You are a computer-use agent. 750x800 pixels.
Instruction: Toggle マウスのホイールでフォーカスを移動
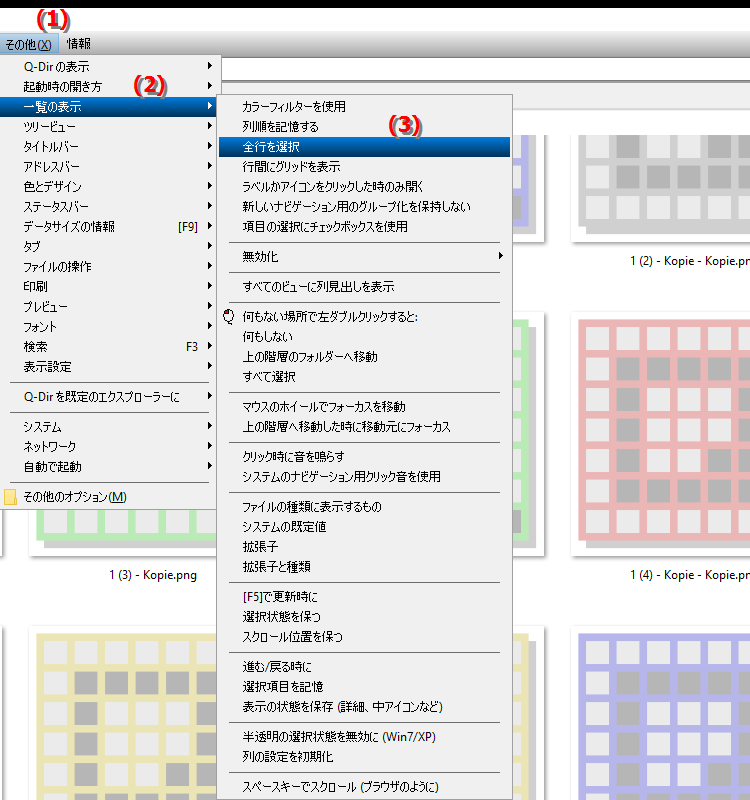364,407
